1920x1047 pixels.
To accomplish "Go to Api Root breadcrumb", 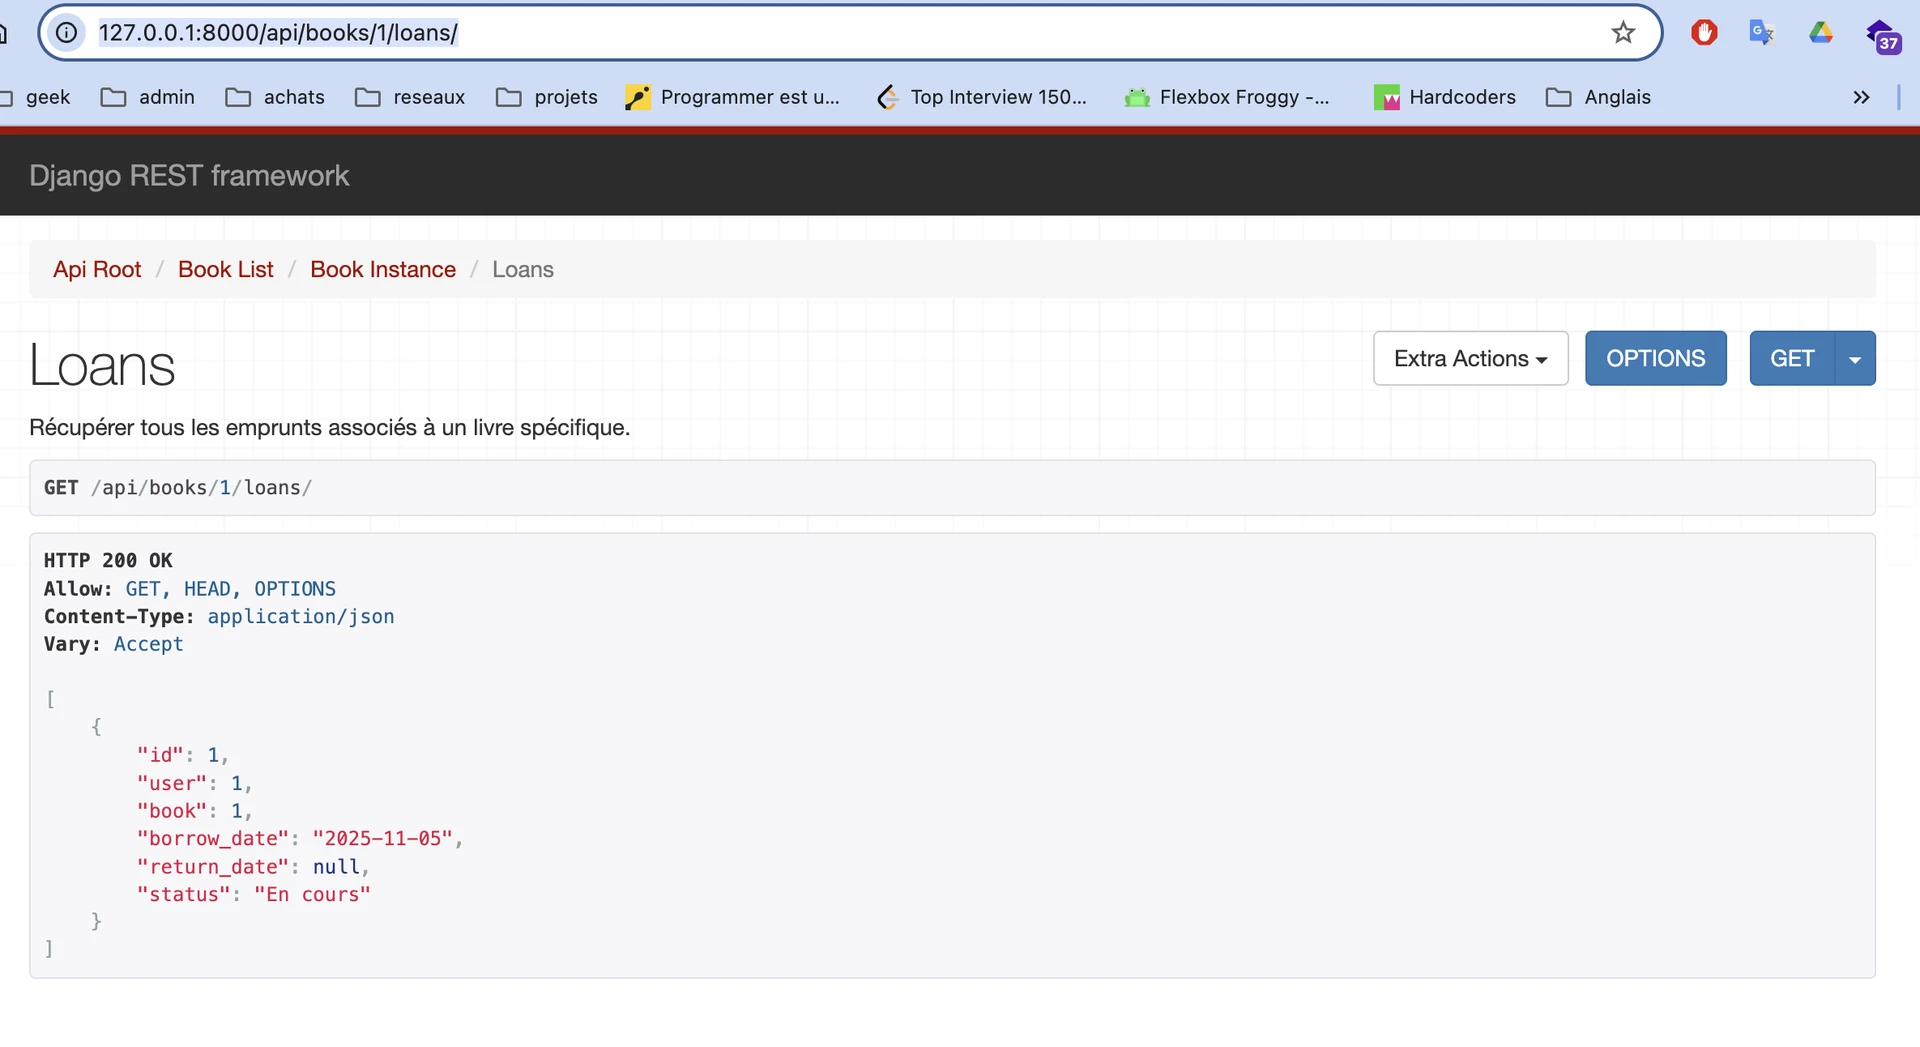I will click(x=97, y=269).
